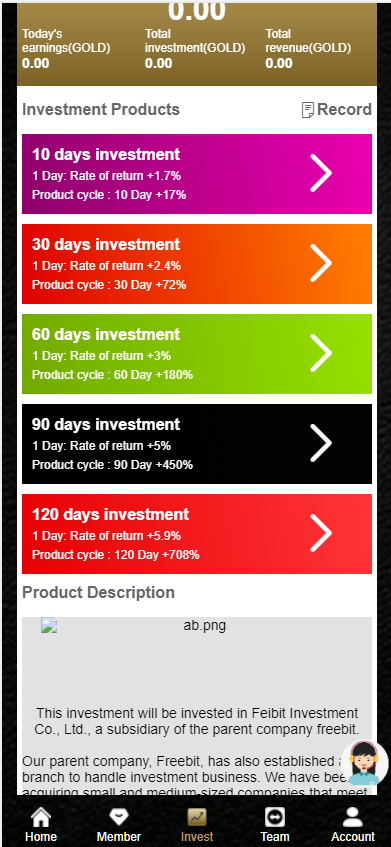Open the Home house icon

click(x=41, y=817)
